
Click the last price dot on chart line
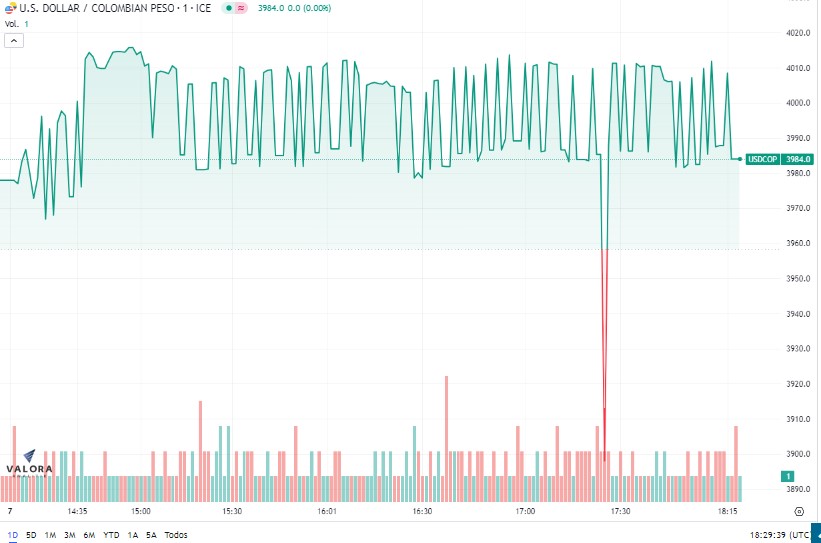(740, 159)
